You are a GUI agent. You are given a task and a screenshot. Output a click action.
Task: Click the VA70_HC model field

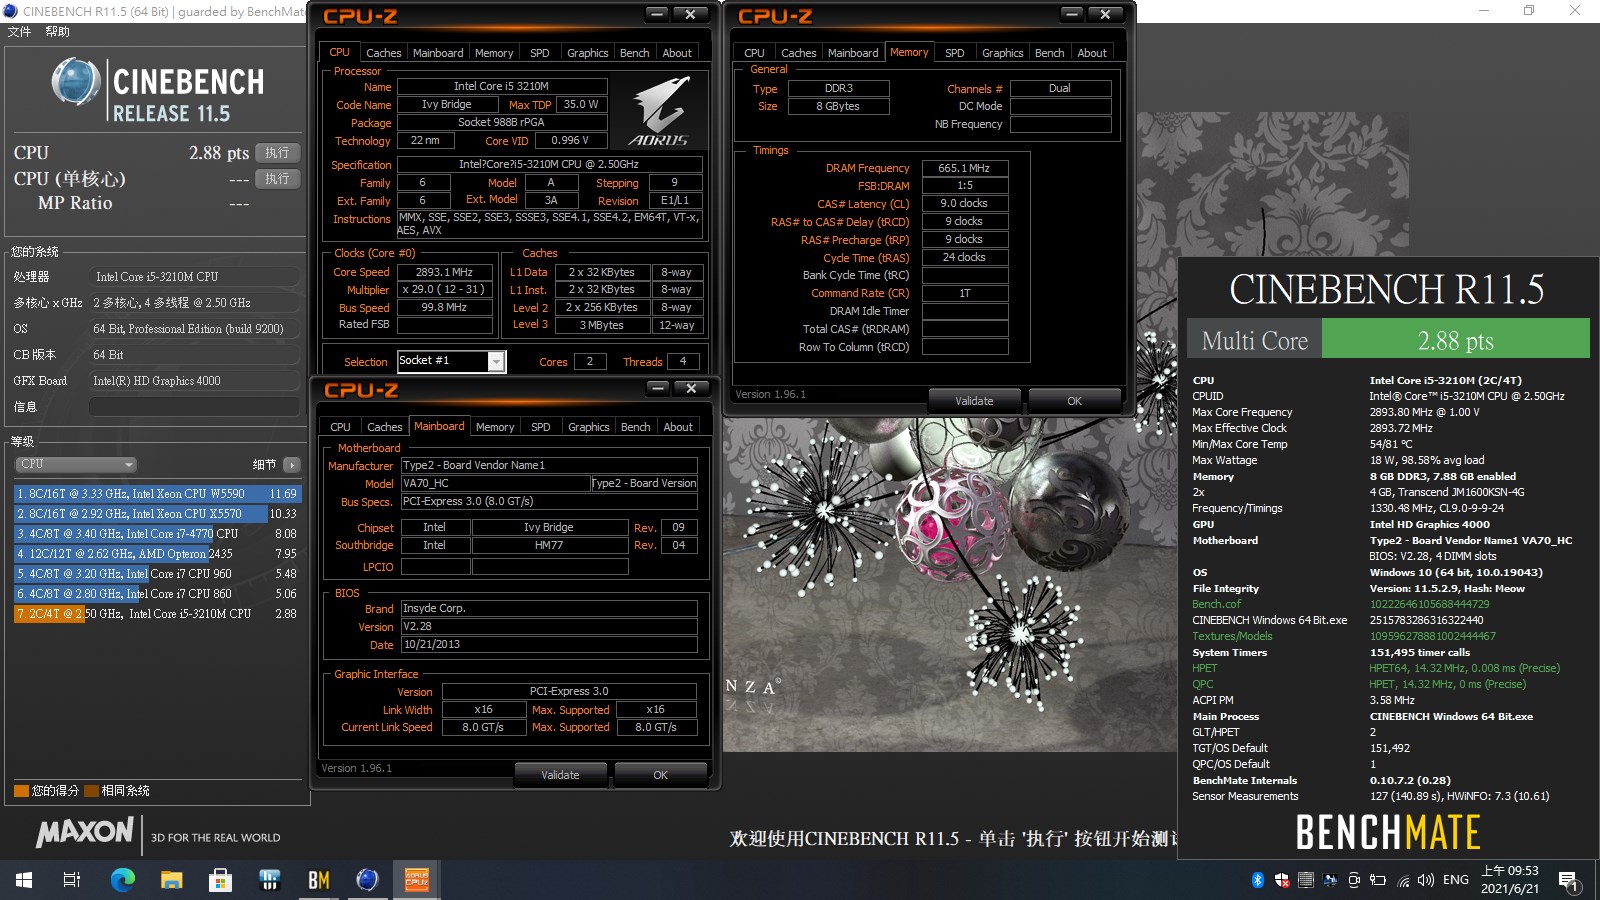(x=495, y=484)
